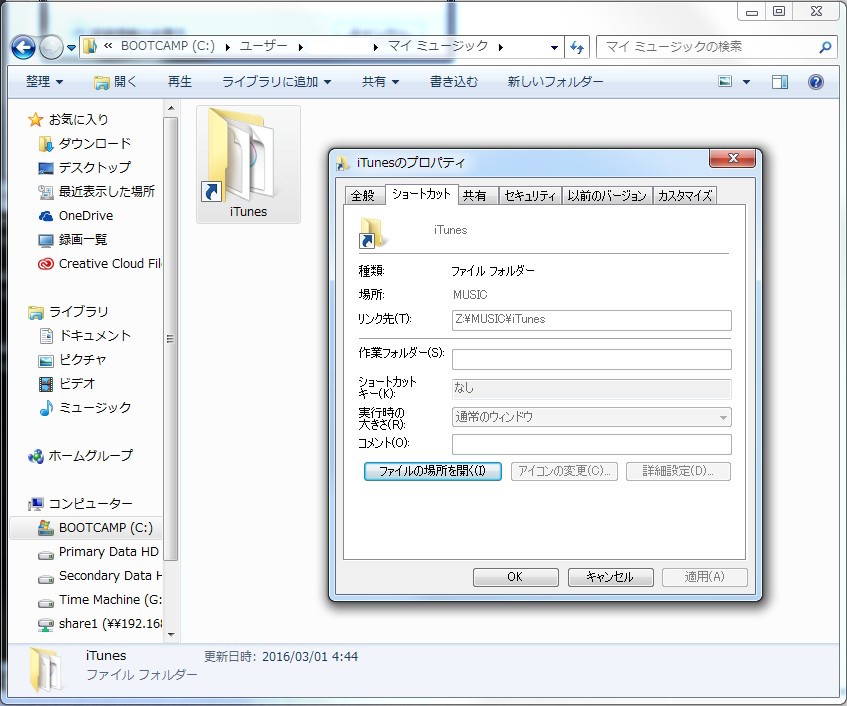The height and width of the screenshot is (706, 847).
Task: Close the iTunesのプロパティ dialog
Action: click(x=732, y=158)
